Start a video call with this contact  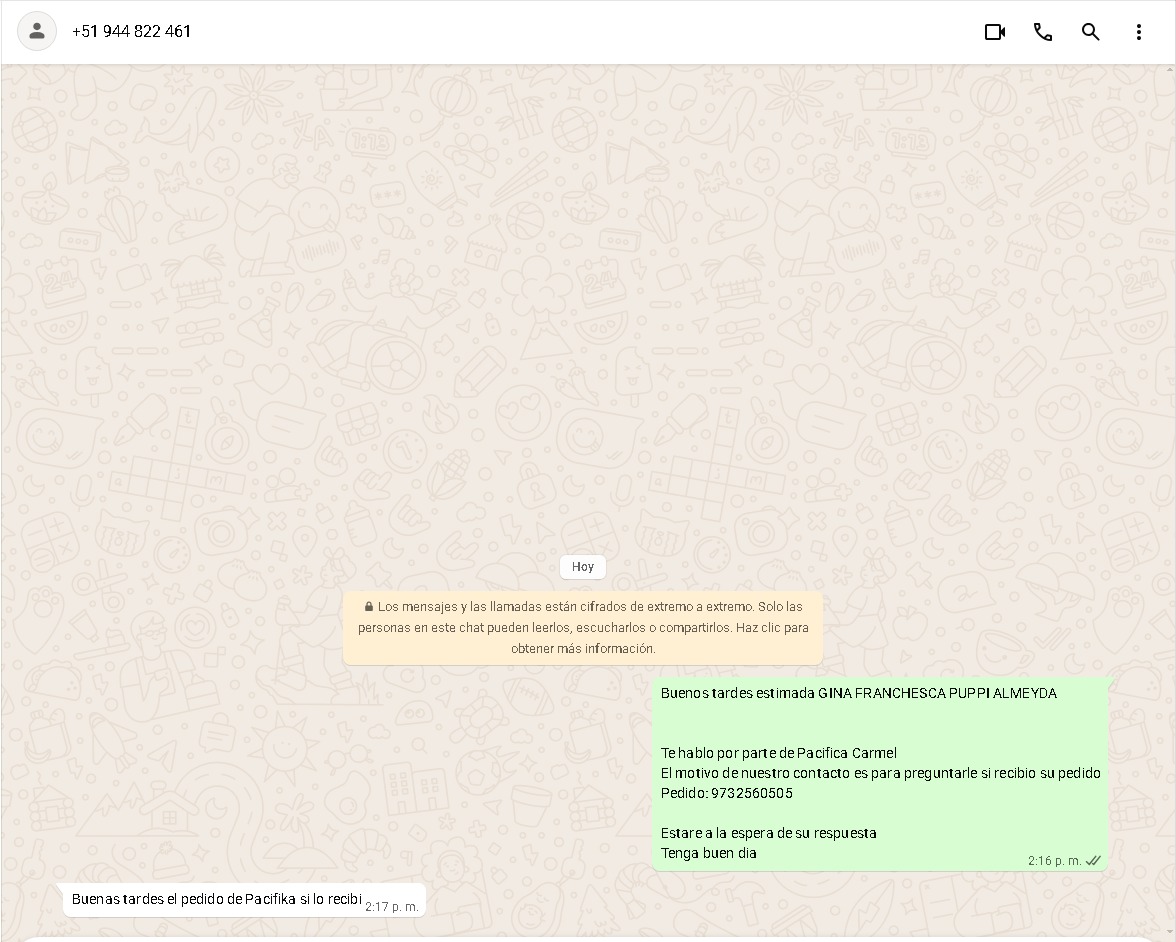(x=994, y=32)
